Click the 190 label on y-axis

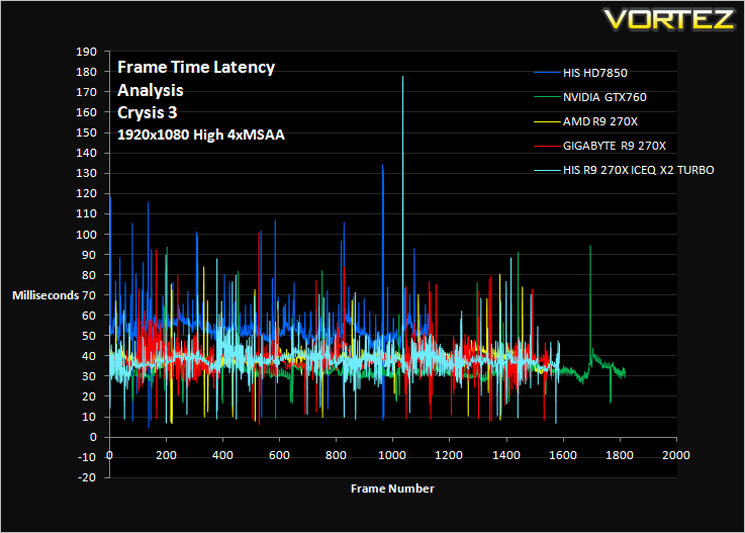(x=86, y=52)
